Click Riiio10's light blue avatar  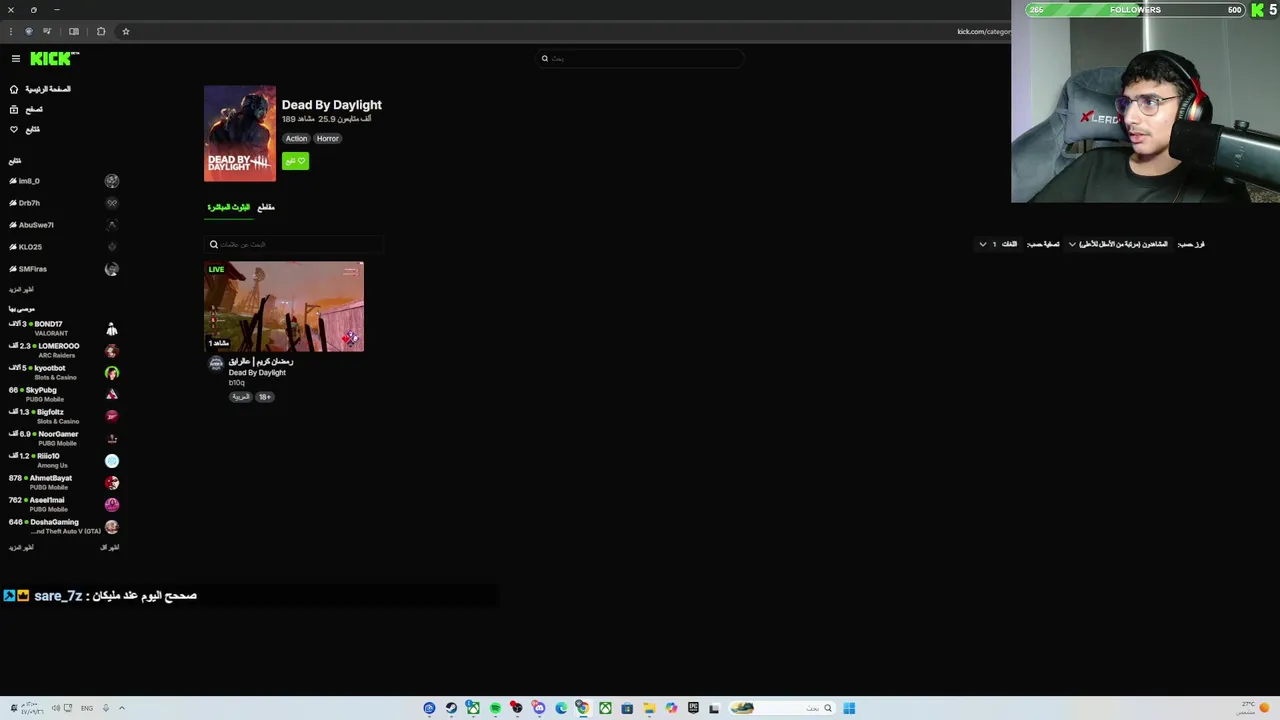click(x=112, y=461)
